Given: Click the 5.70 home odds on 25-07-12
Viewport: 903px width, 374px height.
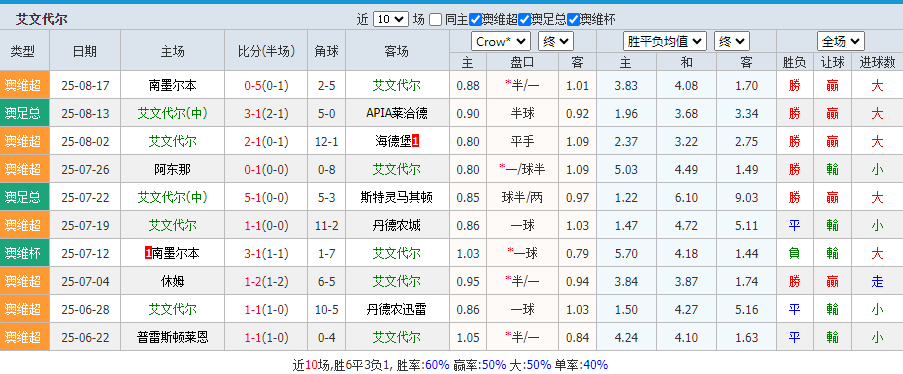Looking at the screenshot, I should (x=626, y=253).
